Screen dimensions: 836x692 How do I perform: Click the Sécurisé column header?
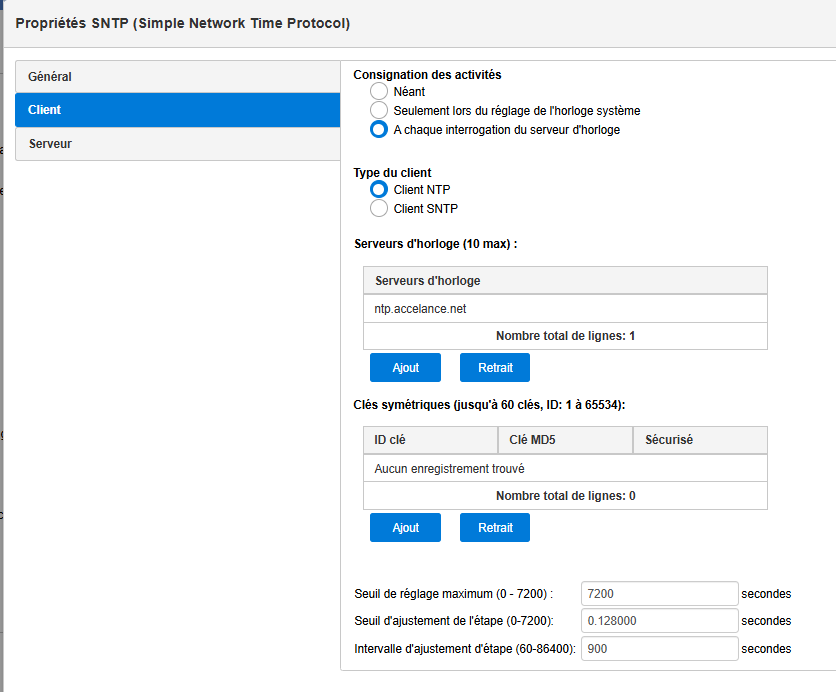point(700,440)
